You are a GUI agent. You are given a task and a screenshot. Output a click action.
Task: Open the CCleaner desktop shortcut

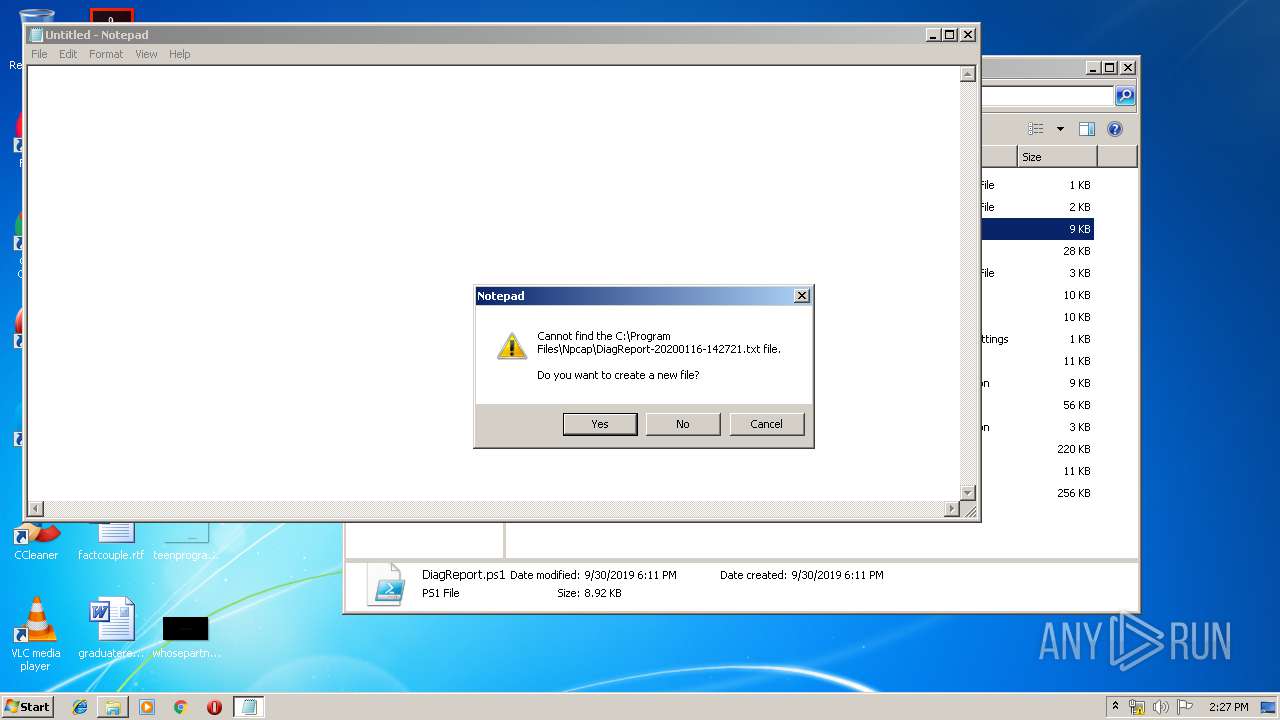coord(36,541)
